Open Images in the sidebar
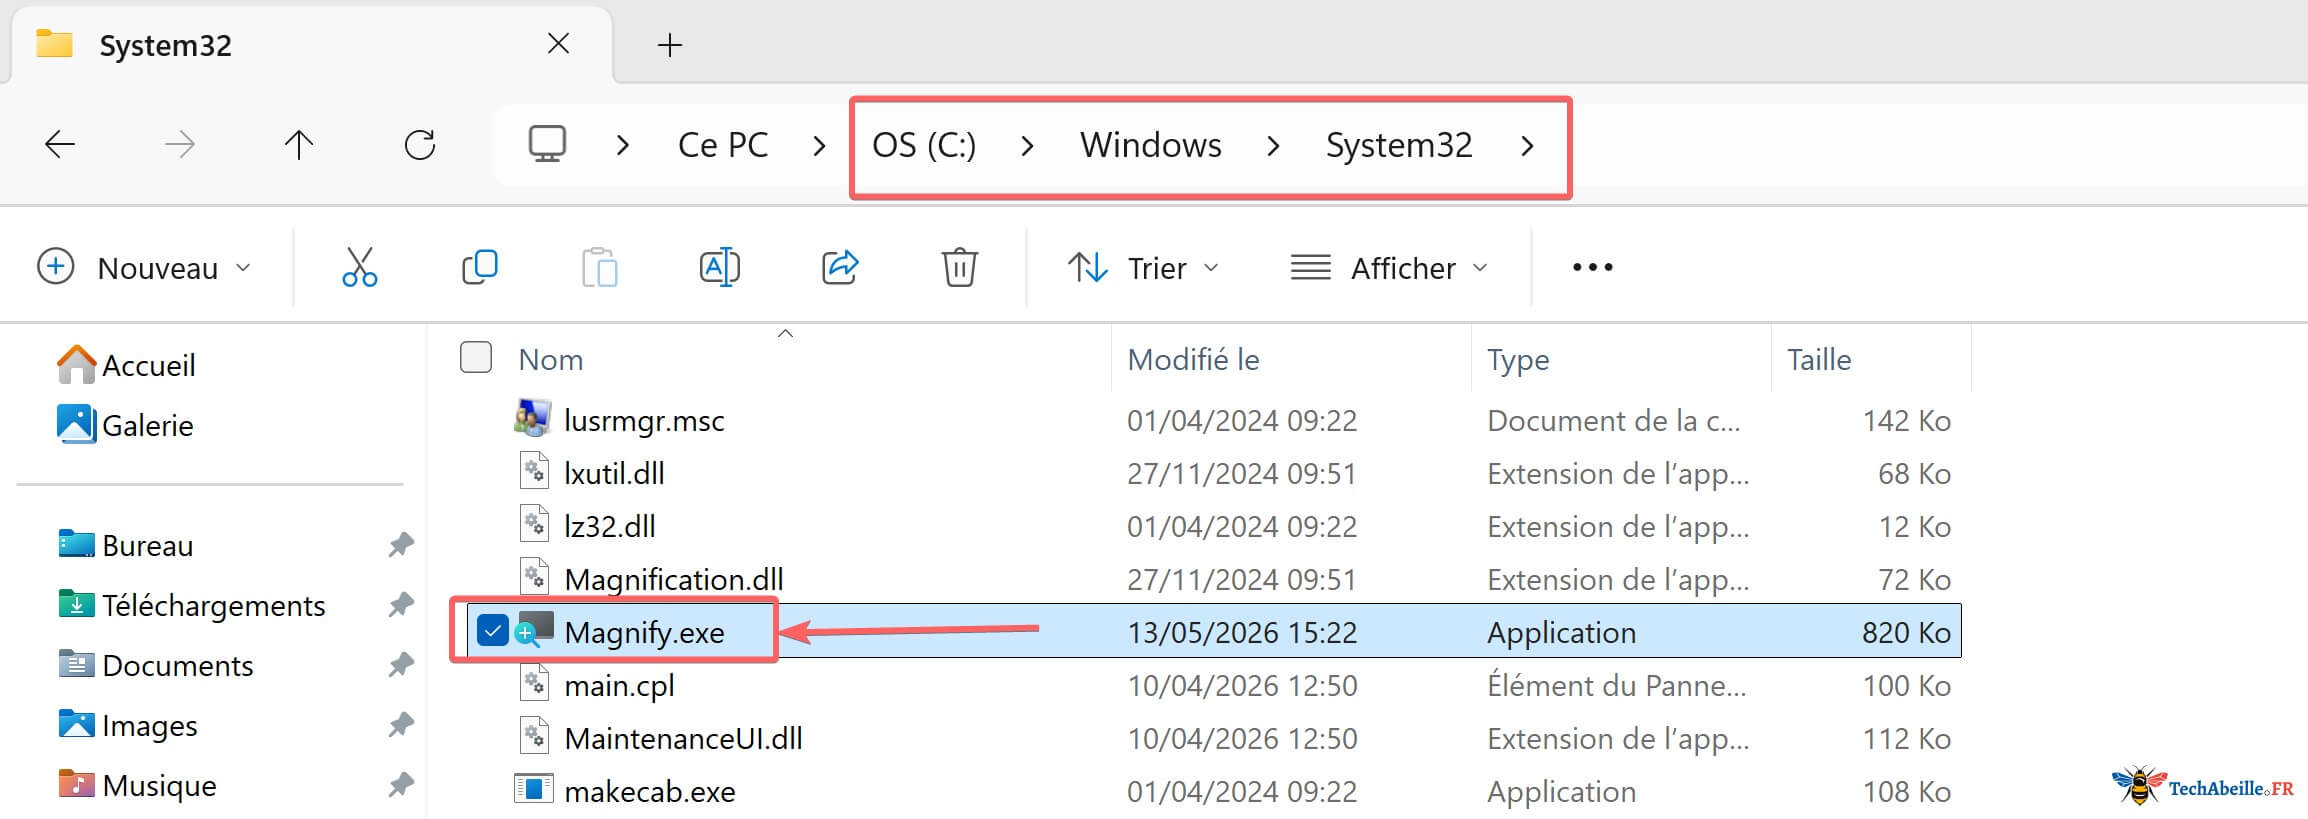2308x819 pixels. 149,725
